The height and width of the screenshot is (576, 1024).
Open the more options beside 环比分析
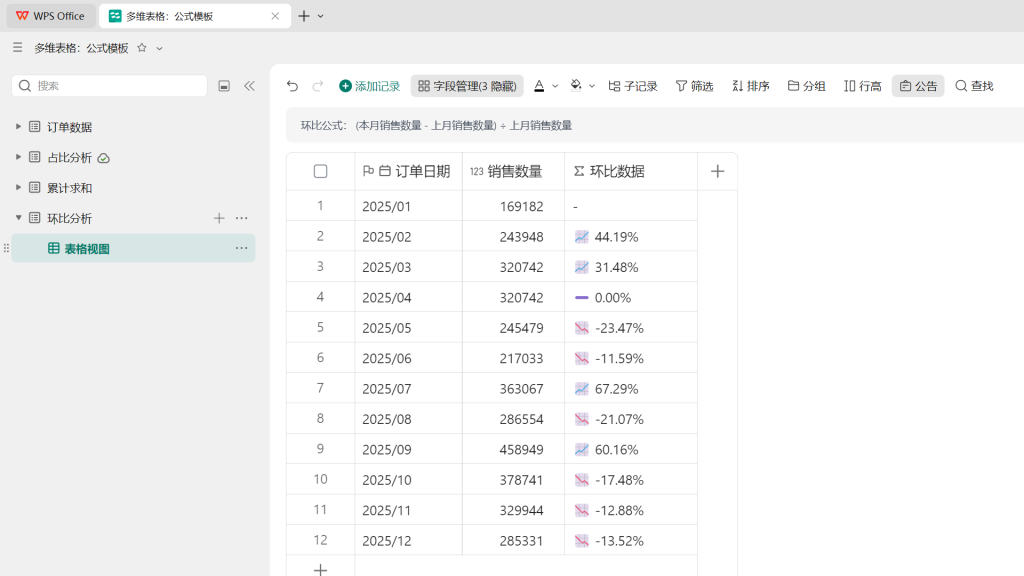242,218
